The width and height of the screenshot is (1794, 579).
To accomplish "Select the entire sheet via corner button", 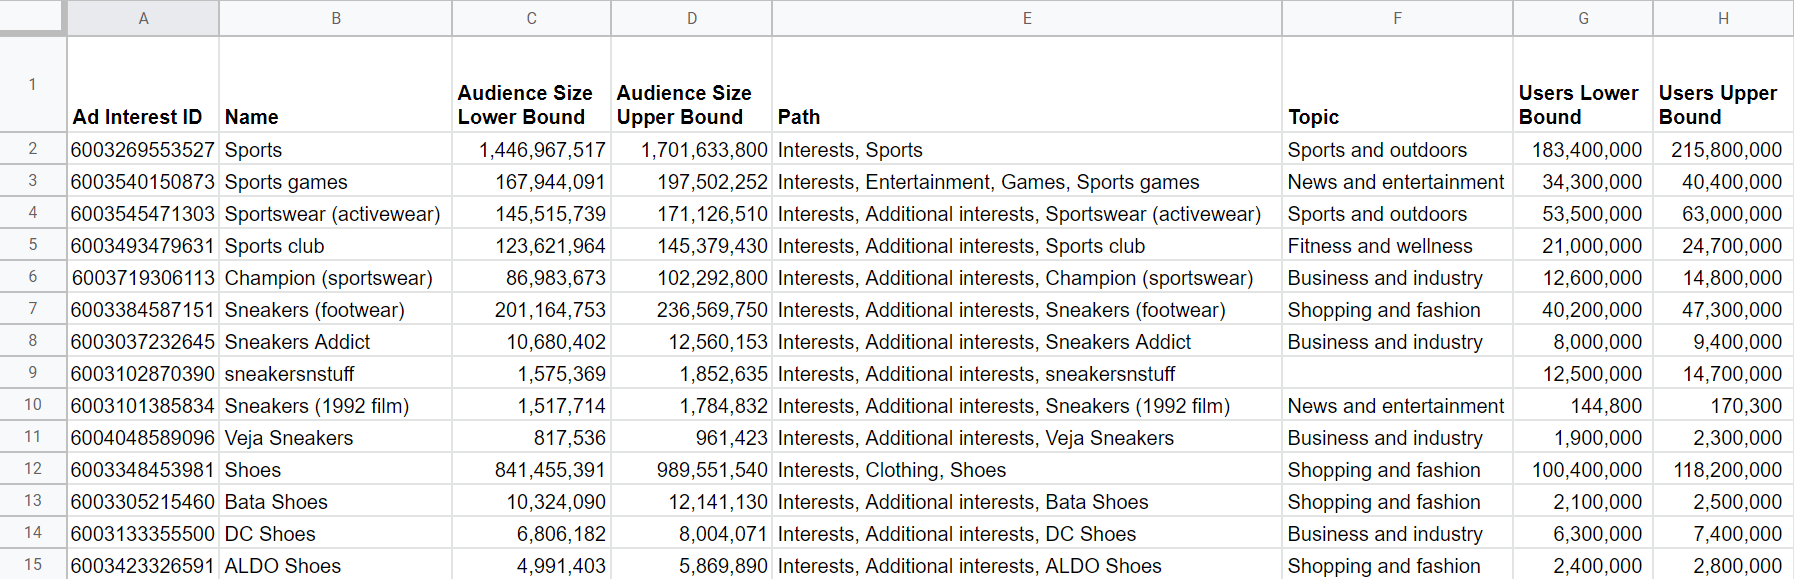I will 32,17.
